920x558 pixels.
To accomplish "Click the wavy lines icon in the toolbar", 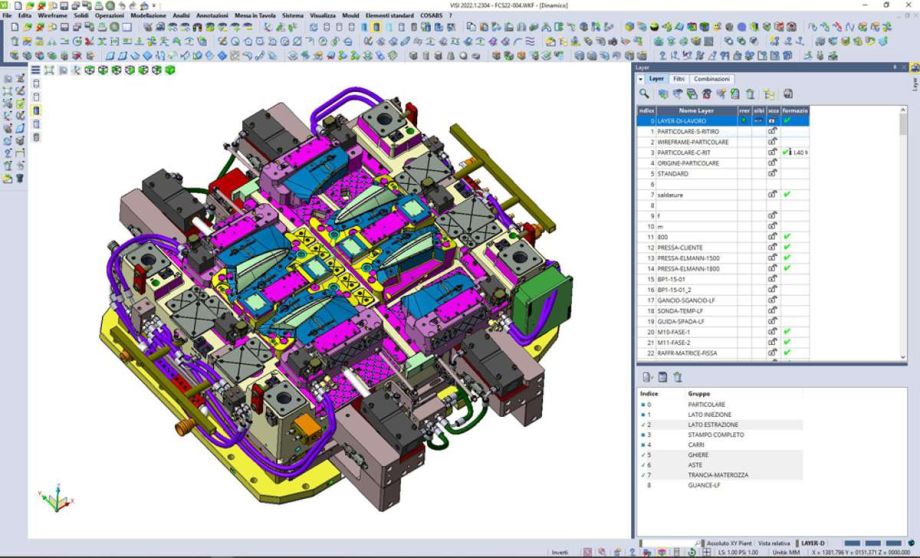I will [x=530, y=42].
